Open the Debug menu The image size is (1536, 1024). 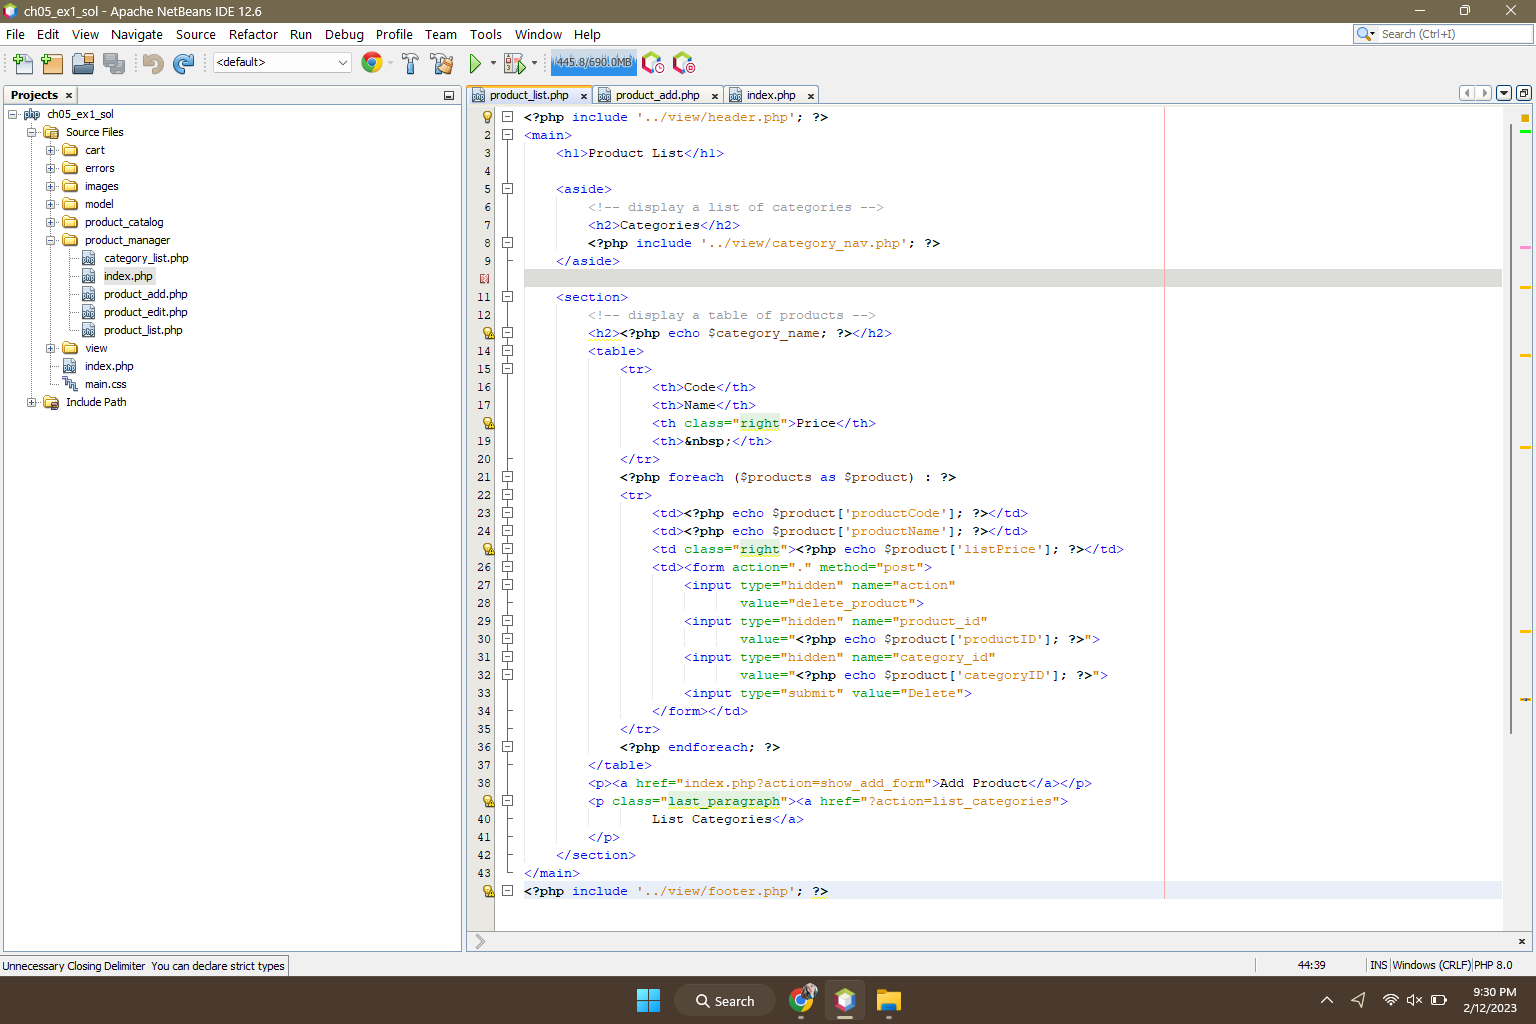click(344, 34)
